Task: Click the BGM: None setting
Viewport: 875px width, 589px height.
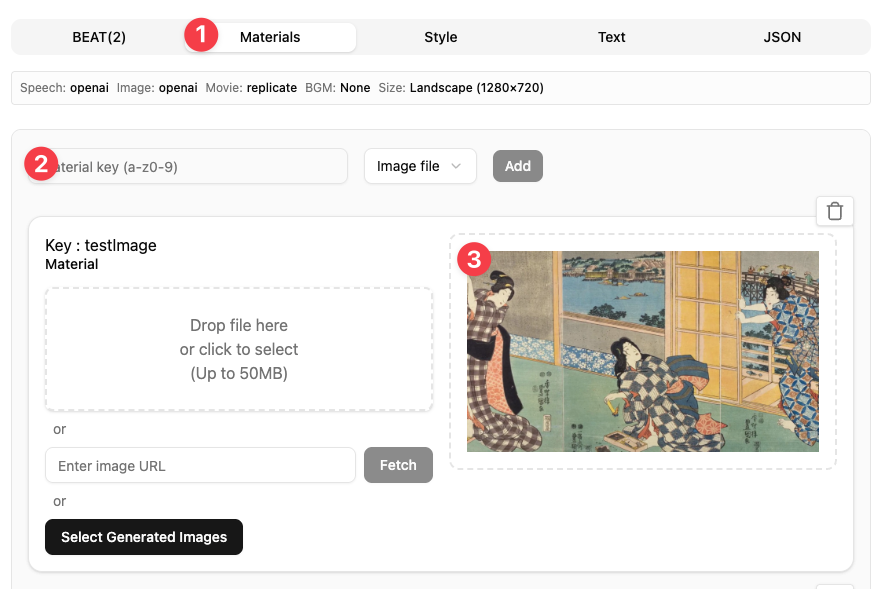Action: pyautogui.click(x=338, y=88)
